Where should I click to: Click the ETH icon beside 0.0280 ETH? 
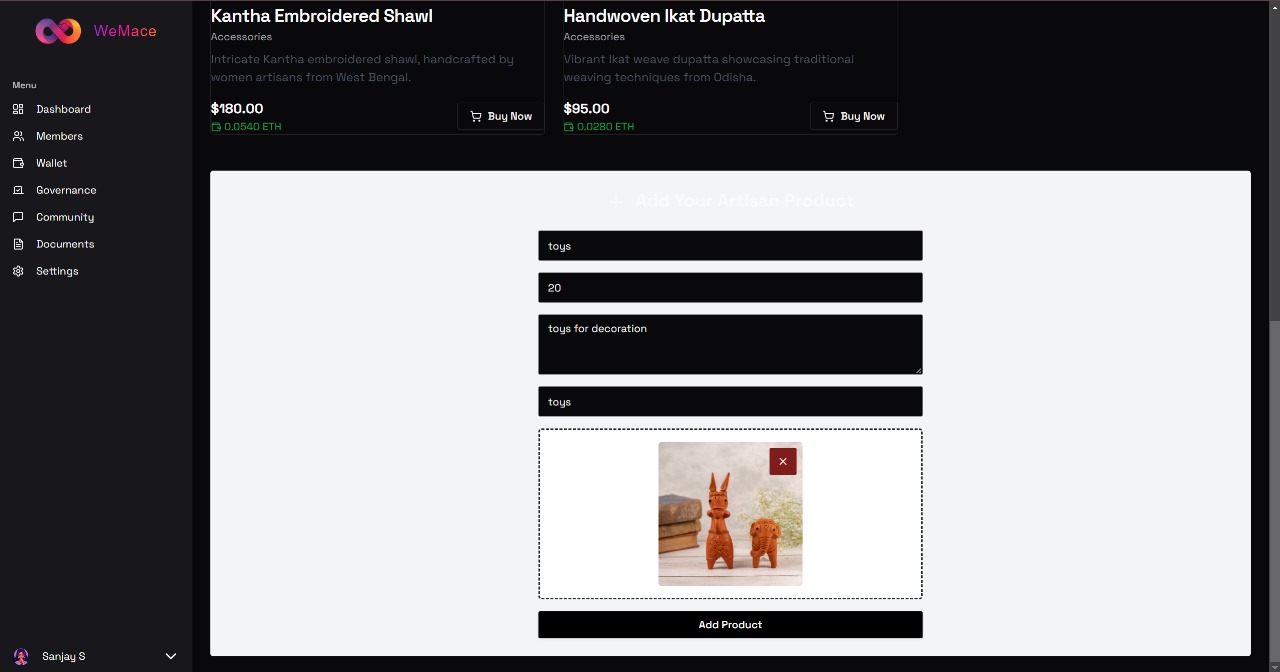tap(568, 126)
